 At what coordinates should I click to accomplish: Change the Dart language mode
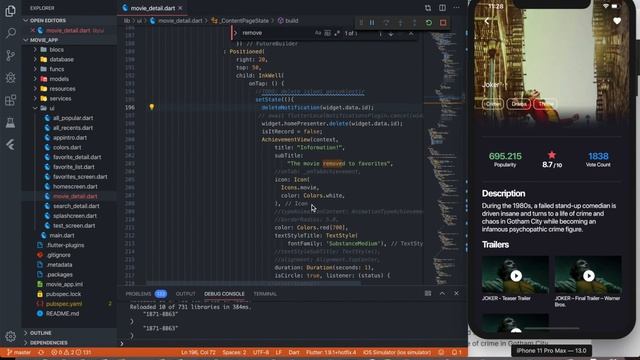coord(294,352)
